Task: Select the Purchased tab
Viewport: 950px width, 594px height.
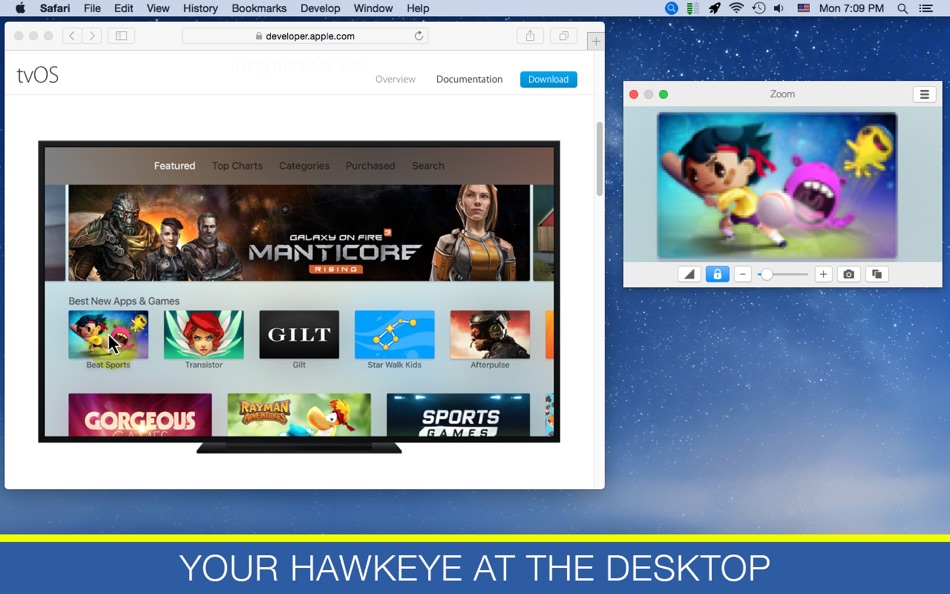Action: pos(370,165)
